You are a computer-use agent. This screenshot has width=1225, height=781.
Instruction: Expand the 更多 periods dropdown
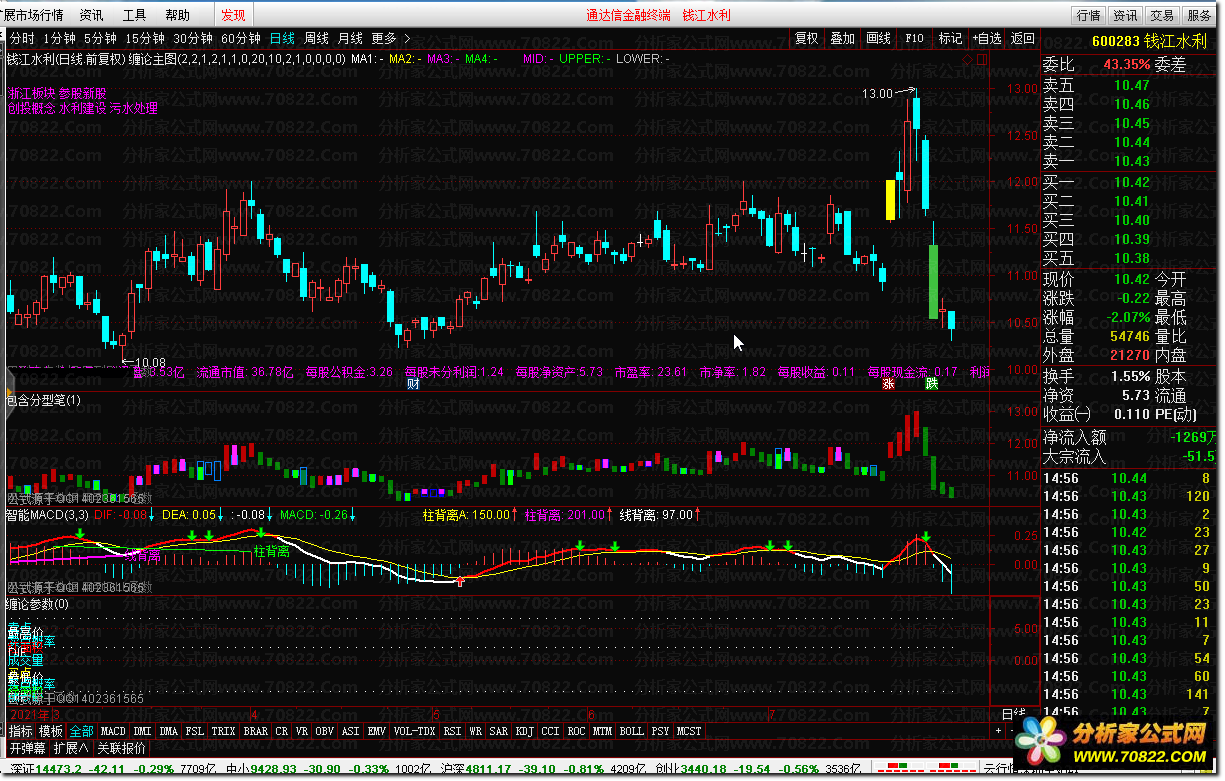pyautogui.click(x=391, y=38)
